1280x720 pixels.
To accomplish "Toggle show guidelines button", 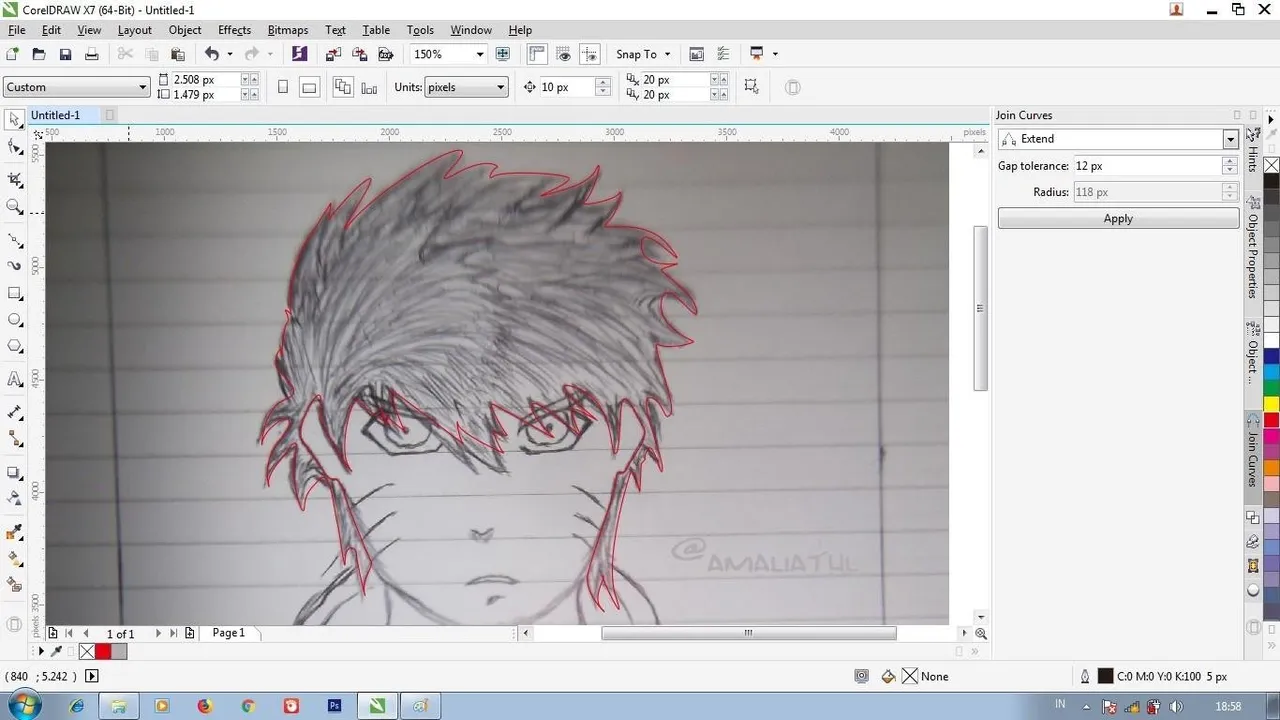I will (x=590, y=54).
